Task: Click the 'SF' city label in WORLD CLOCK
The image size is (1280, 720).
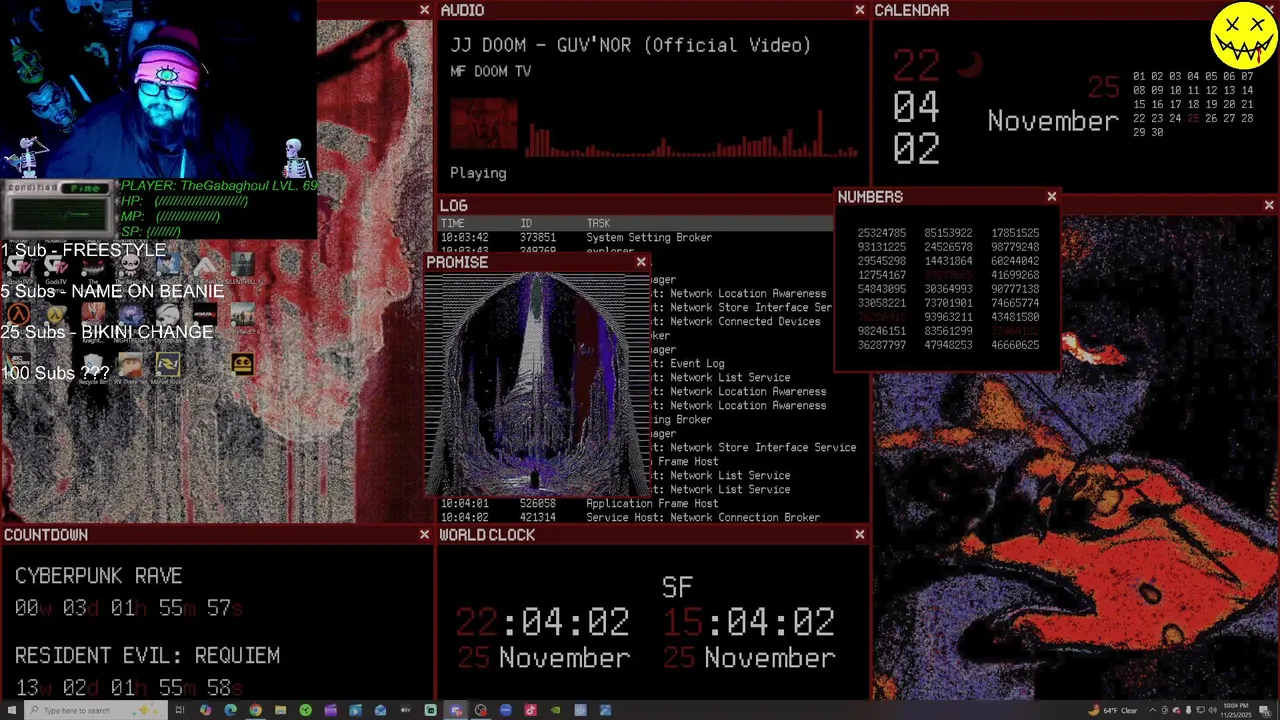Action: 677,587
